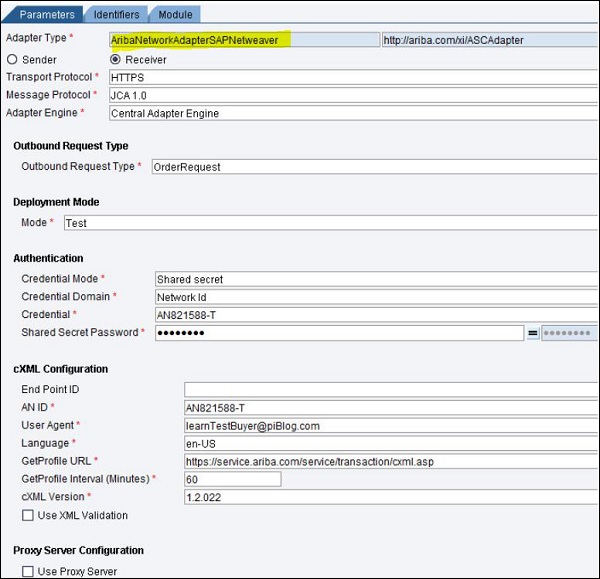Focus the empty End Point ID field

(x=390, y=389)
